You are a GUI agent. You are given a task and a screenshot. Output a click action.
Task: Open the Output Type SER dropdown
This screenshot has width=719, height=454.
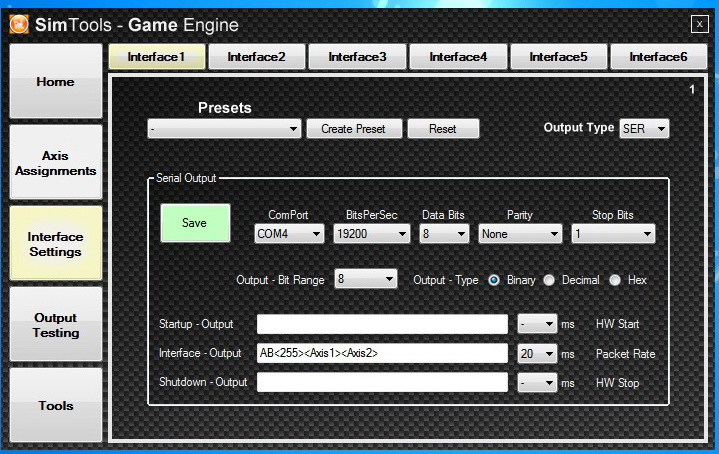[x=644, y=128]
